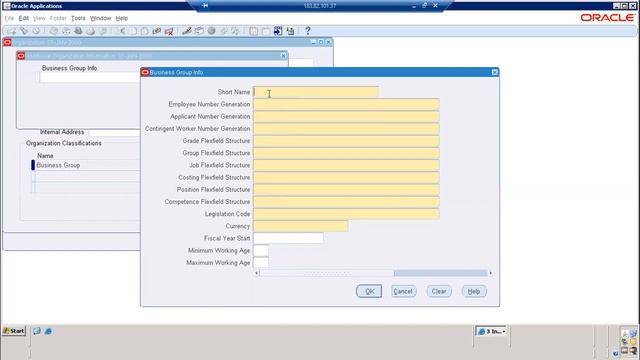Click the scrollbar left arrow in dialog
The width and height of the screenshot is (640, 360).
256,273
